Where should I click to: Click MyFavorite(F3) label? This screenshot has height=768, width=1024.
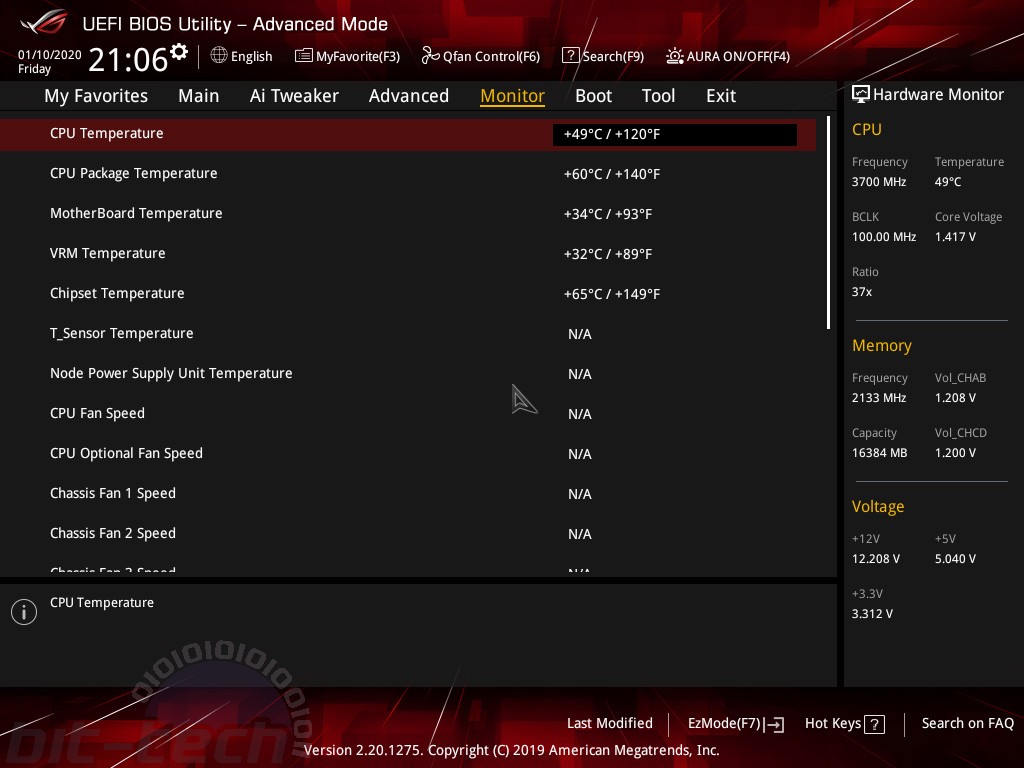tap(358, 56)
